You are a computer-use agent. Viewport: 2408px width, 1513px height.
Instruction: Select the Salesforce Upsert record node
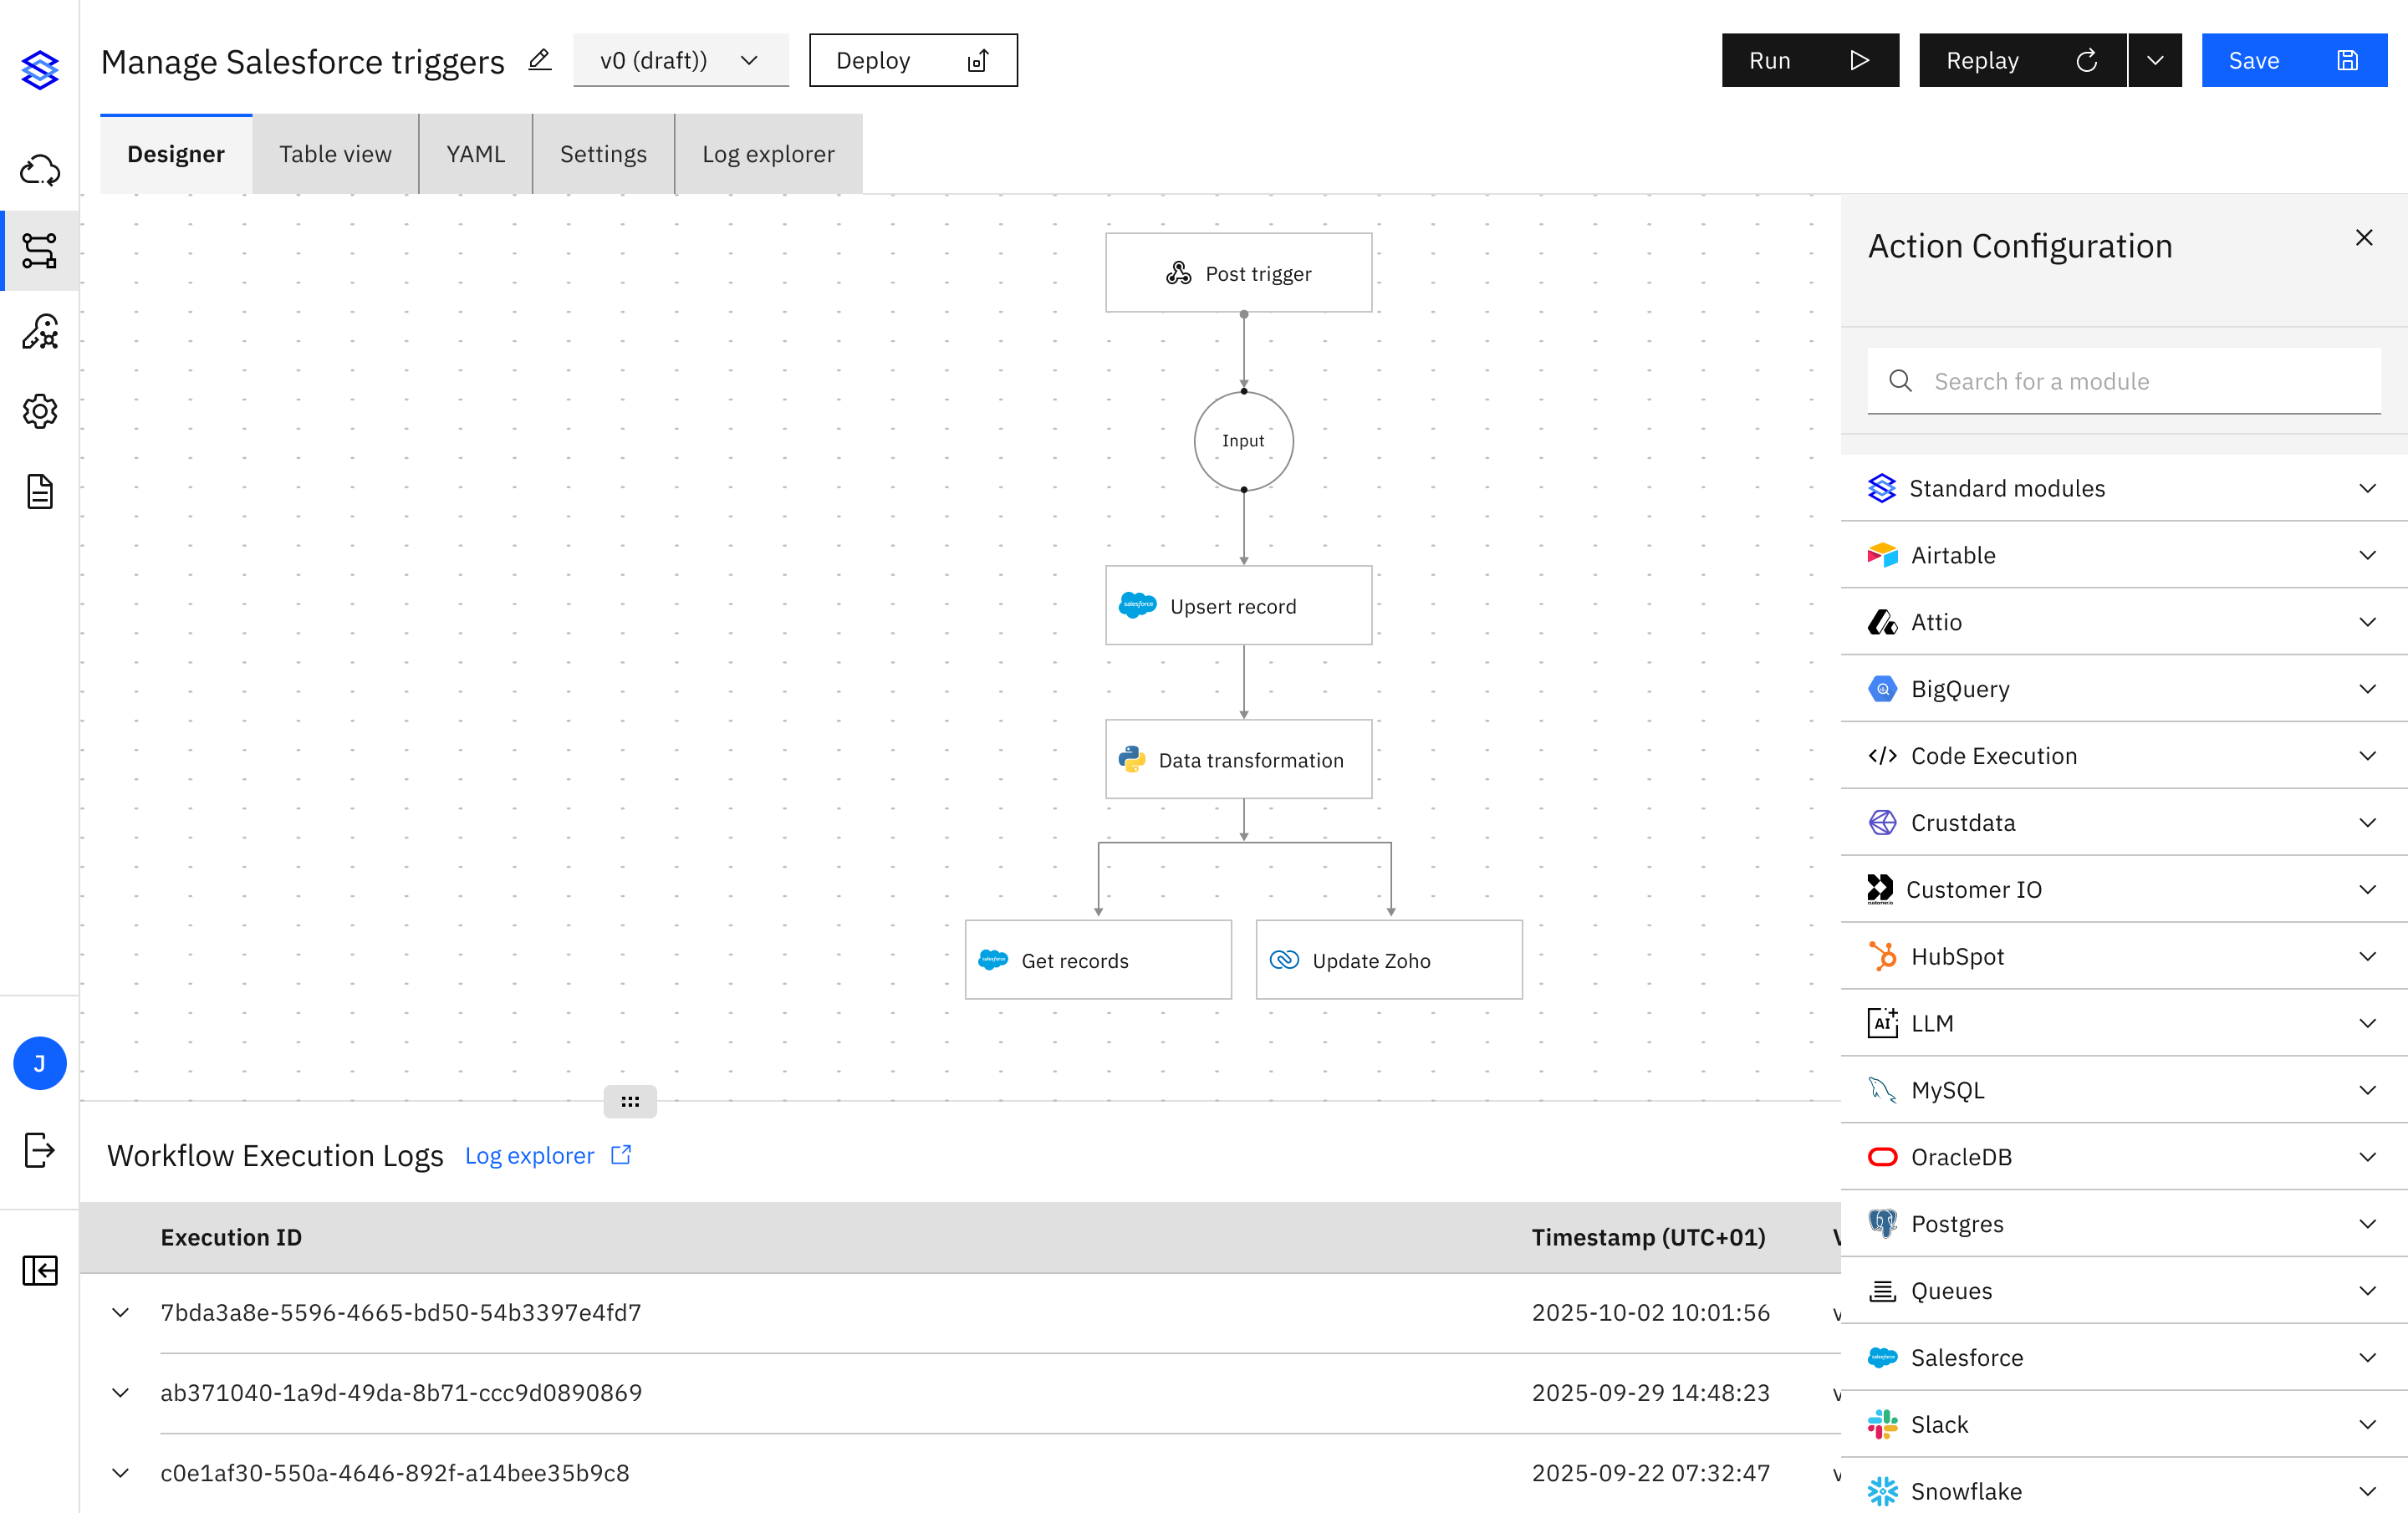pos(1239,605)
